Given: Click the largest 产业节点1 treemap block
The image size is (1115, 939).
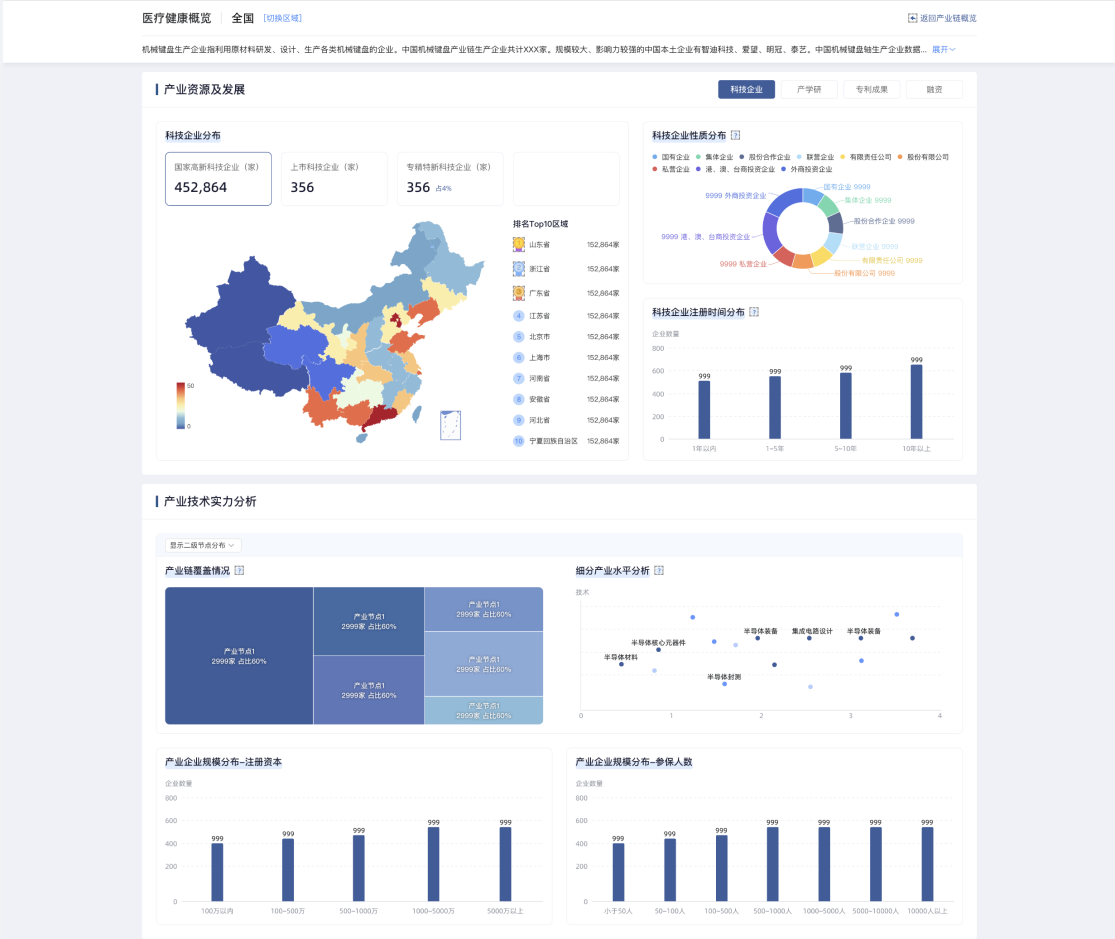Looking at the screenshot, I should pos(239,656).
